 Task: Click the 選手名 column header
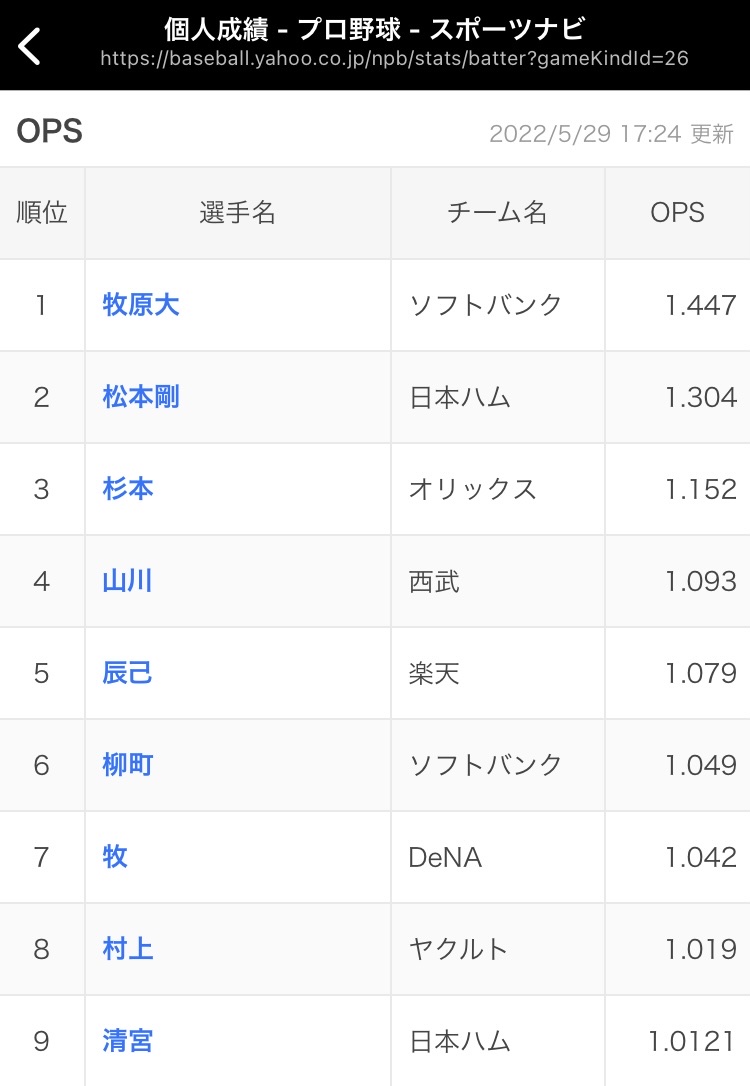point(238,213)
